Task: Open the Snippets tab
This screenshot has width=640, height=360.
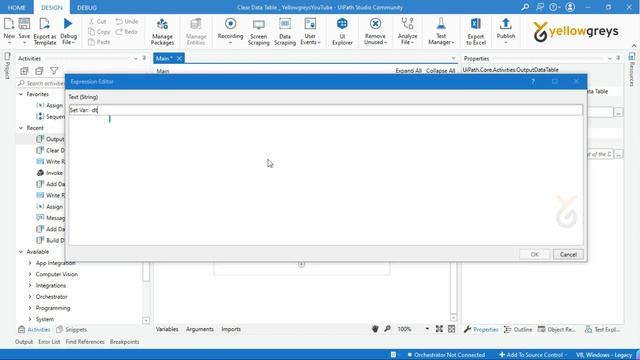Action: (72, 329)
